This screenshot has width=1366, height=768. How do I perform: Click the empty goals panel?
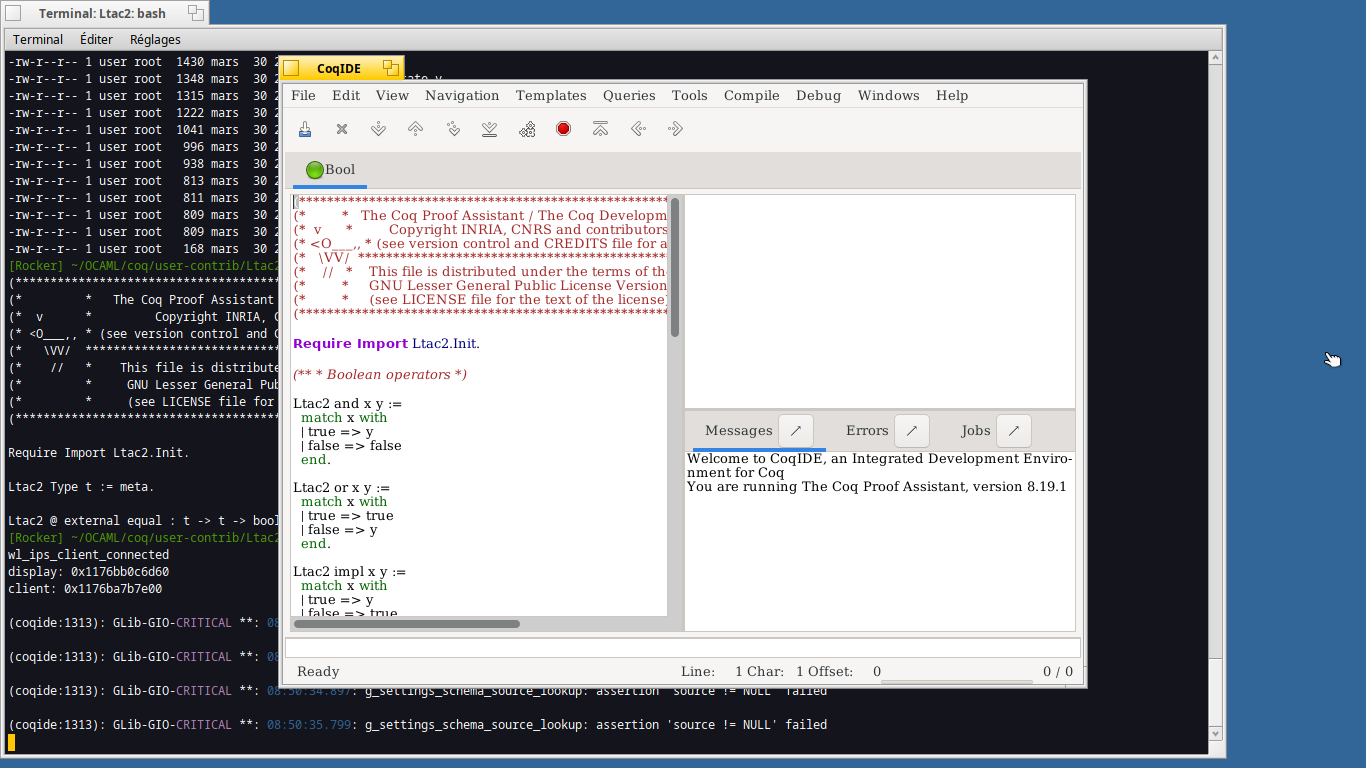[x=880, y=301]
